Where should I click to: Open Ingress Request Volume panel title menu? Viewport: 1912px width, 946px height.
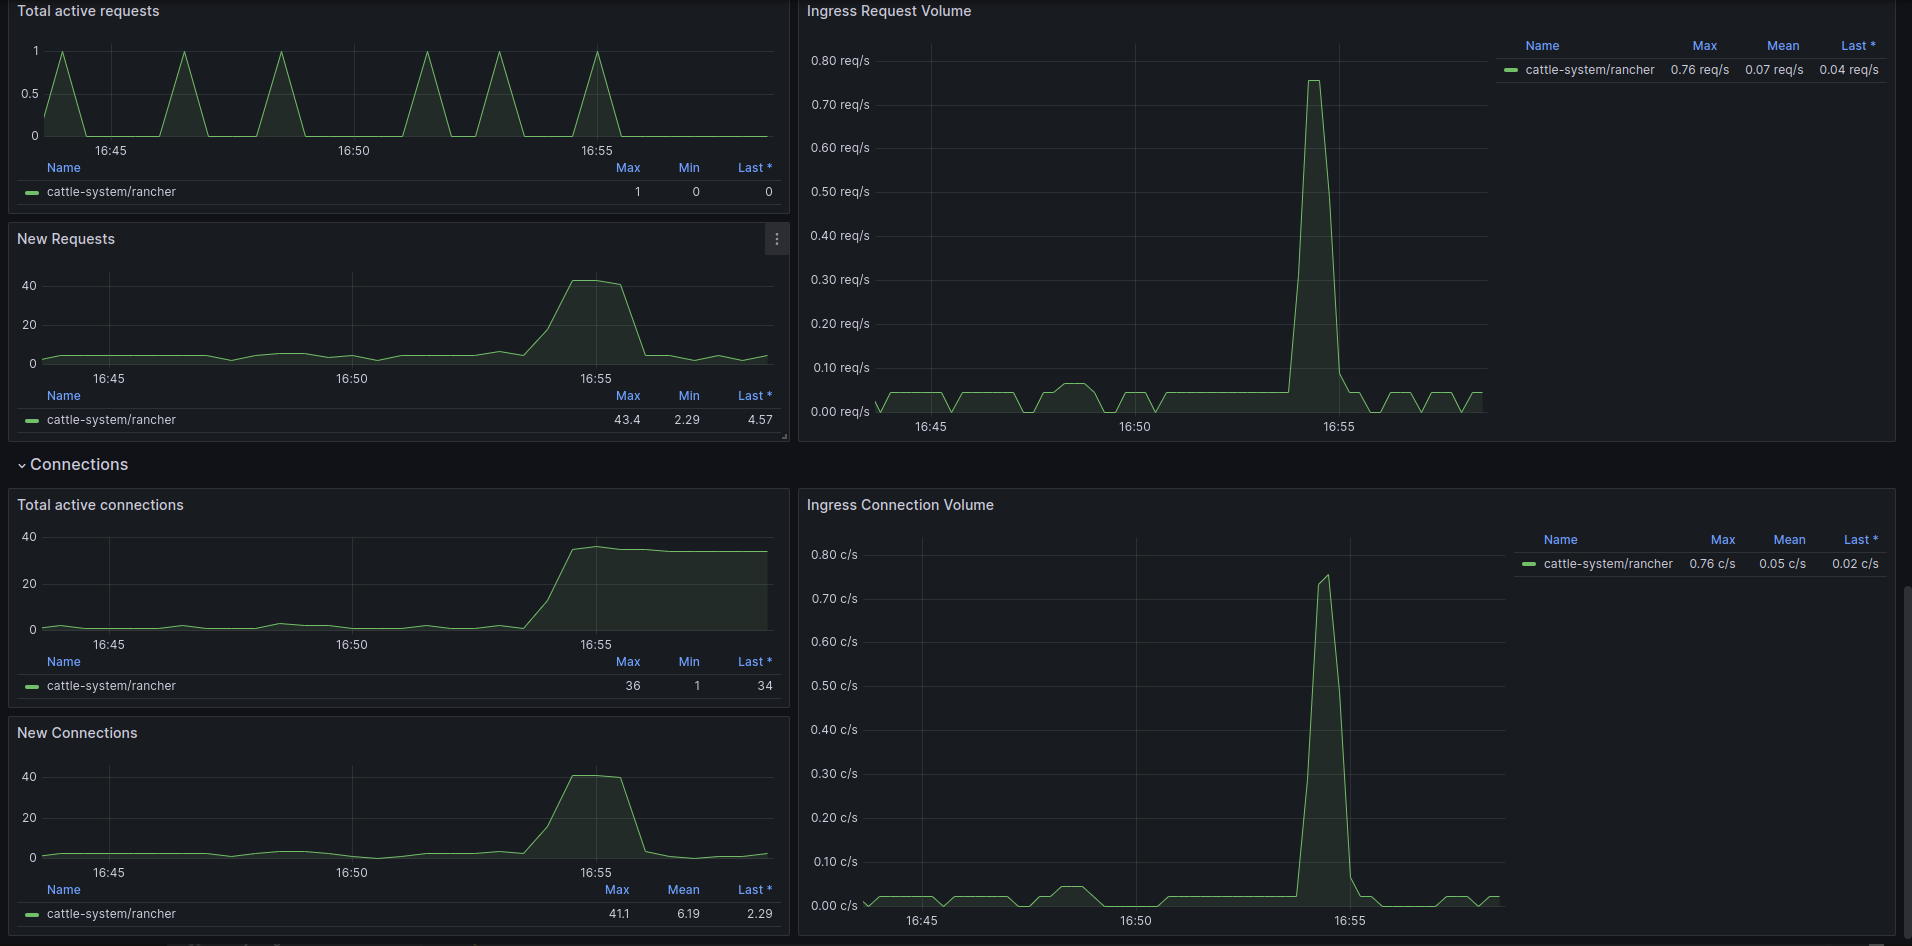889,11
